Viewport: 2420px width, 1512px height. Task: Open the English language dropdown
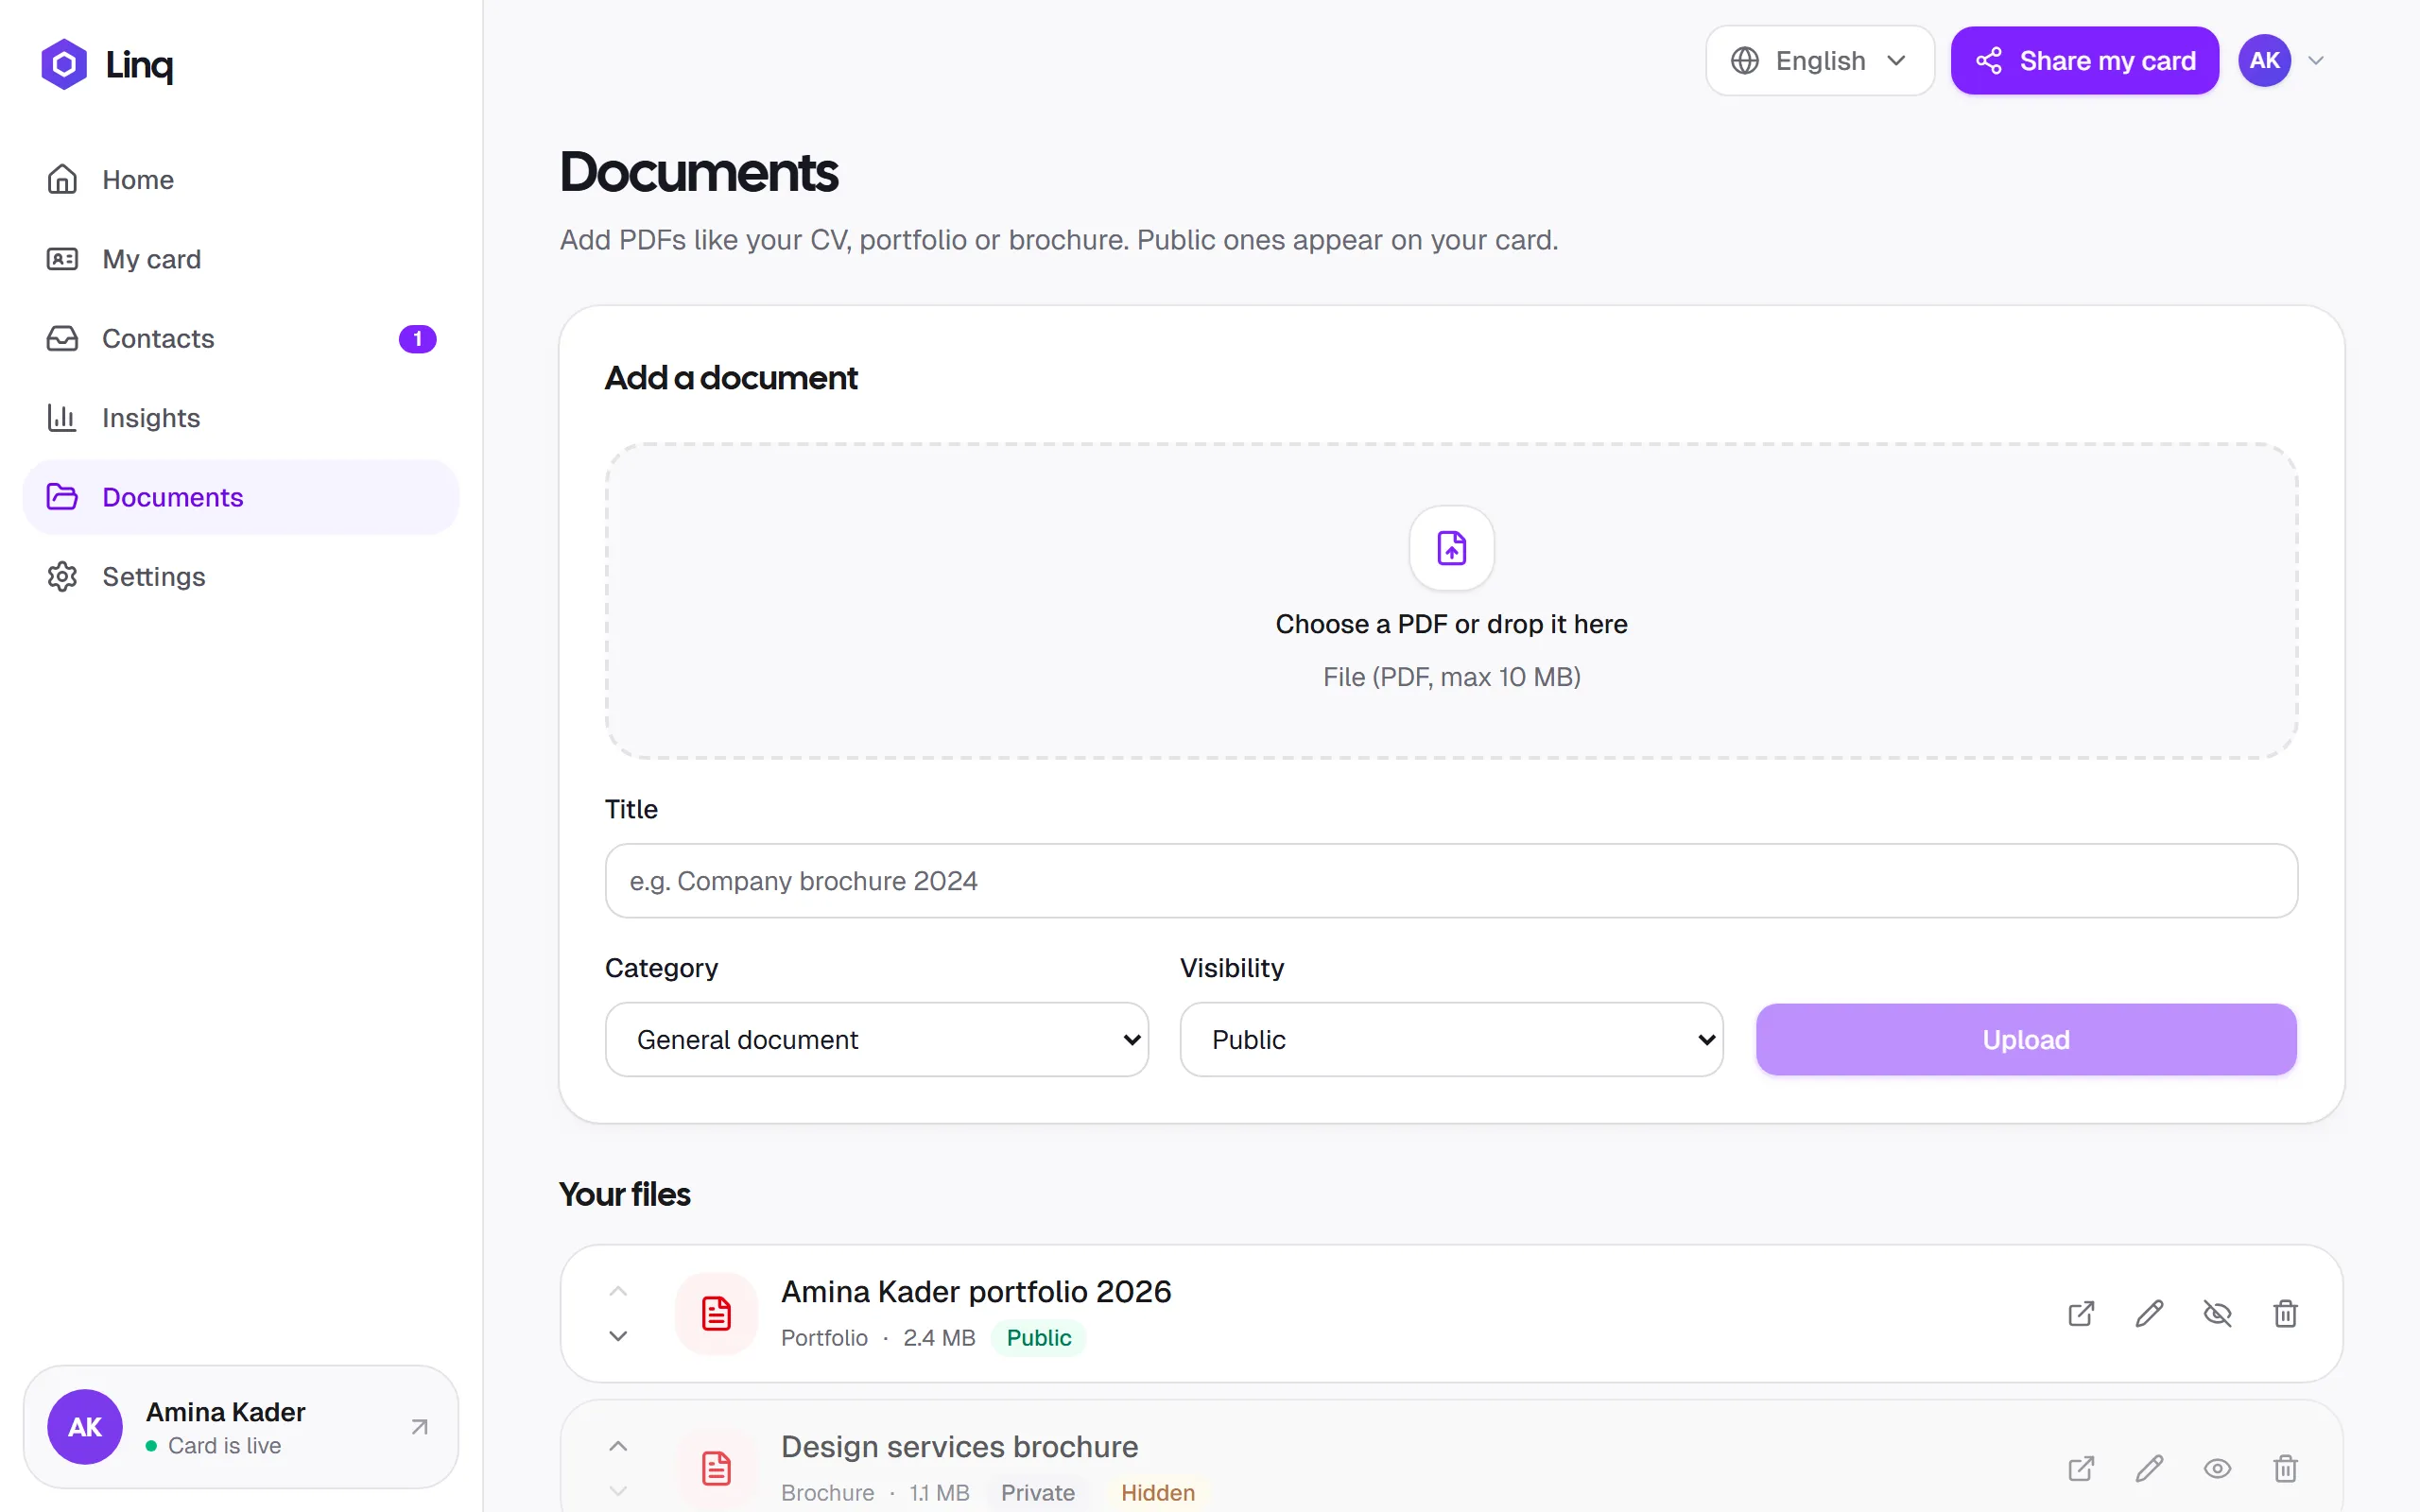(1819, 61)
